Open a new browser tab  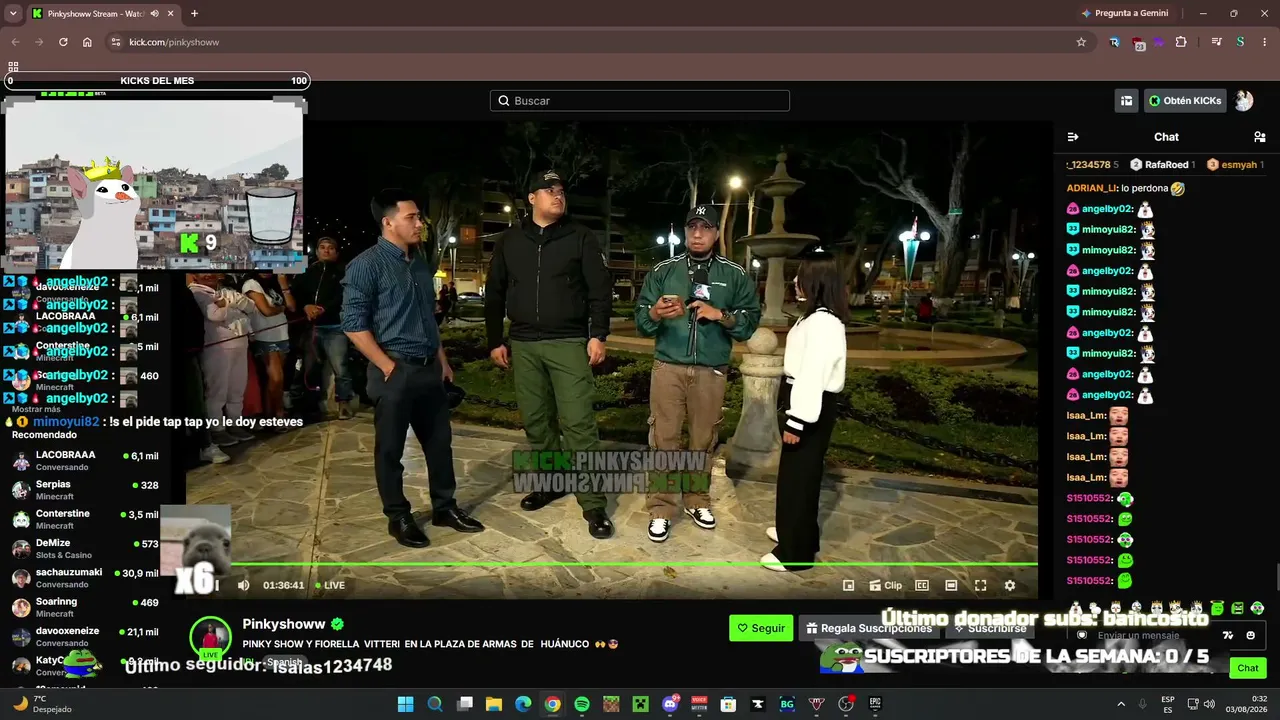[194, 13]
